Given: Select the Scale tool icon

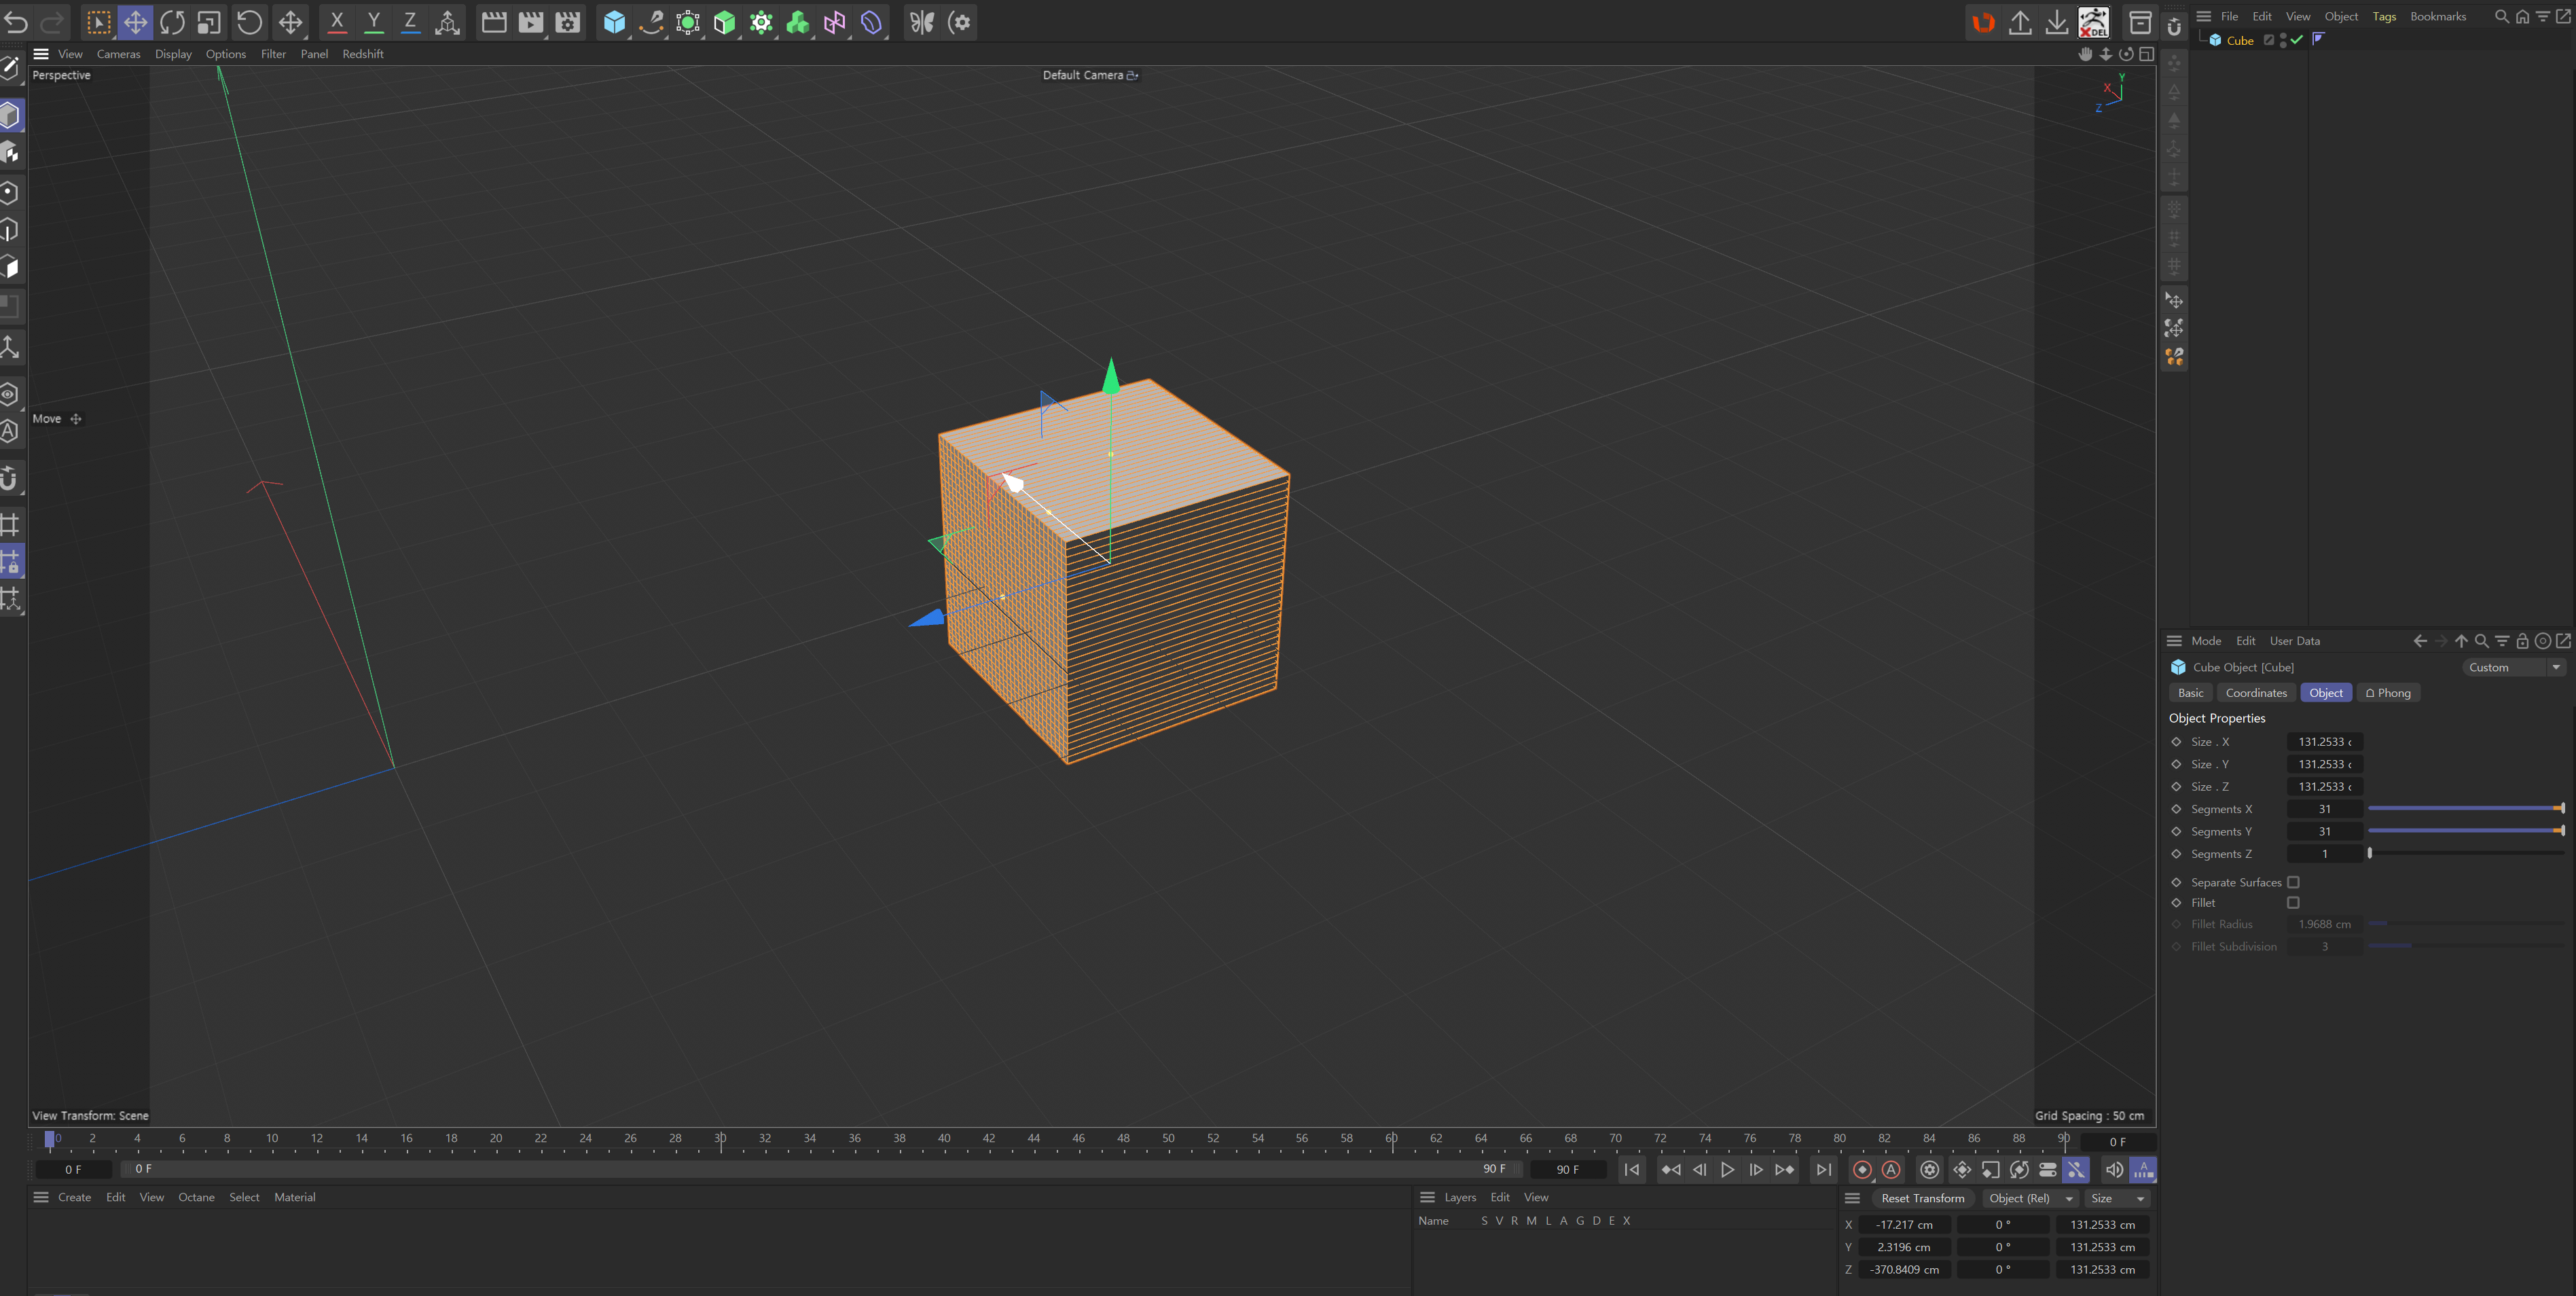Looking at the screenshot, I should pos(209,22).
